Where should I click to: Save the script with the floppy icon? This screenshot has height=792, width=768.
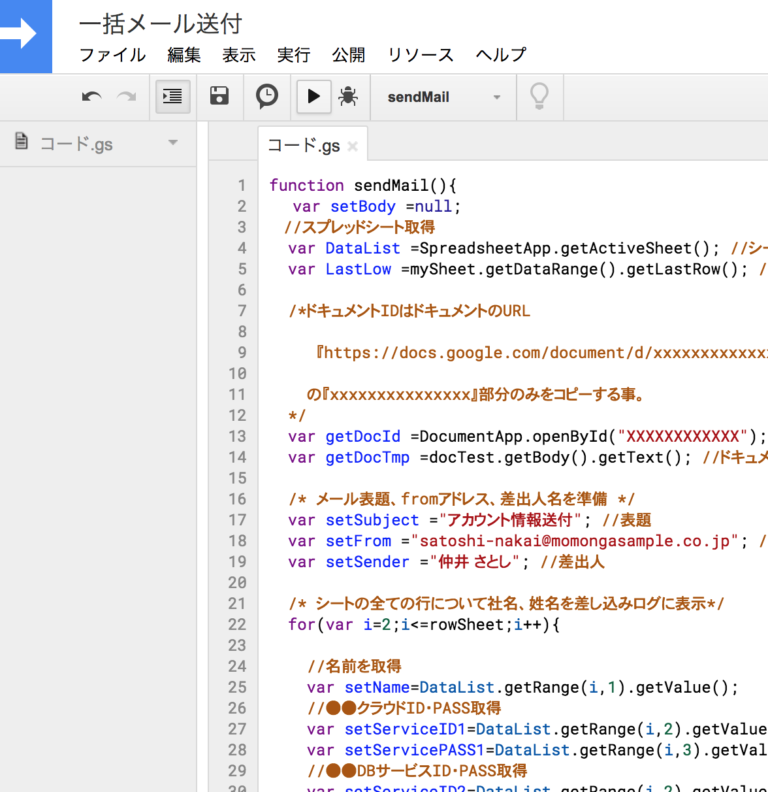click(x=219, y=97)
